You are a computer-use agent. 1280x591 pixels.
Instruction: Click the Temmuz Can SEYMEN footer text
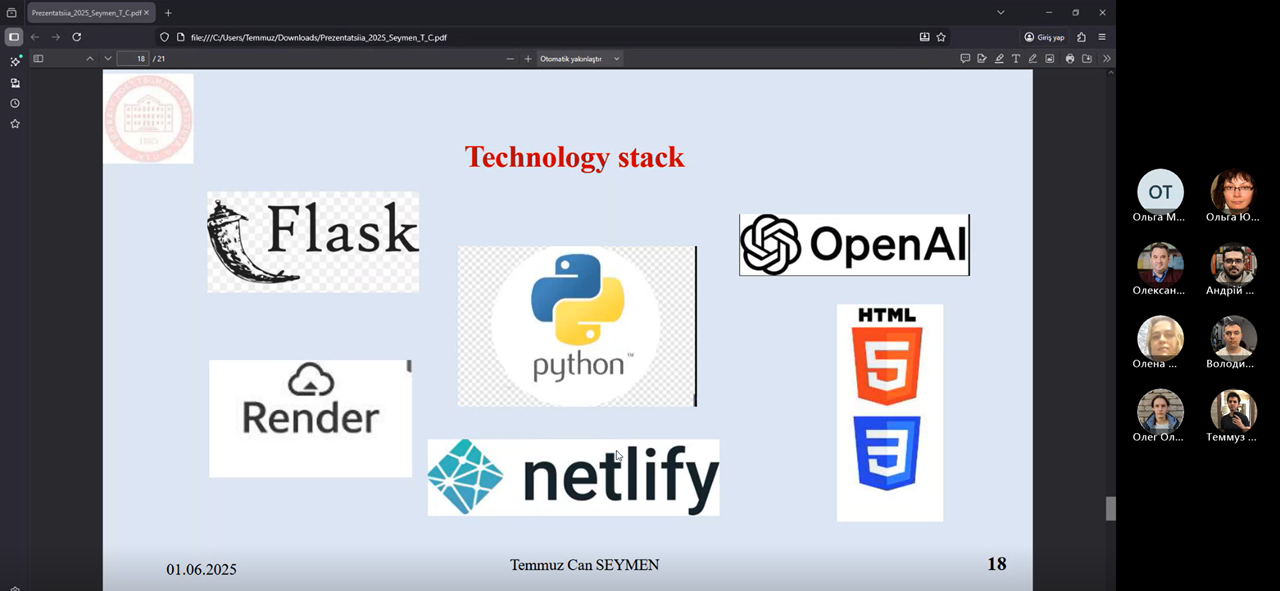pos(585,565)
